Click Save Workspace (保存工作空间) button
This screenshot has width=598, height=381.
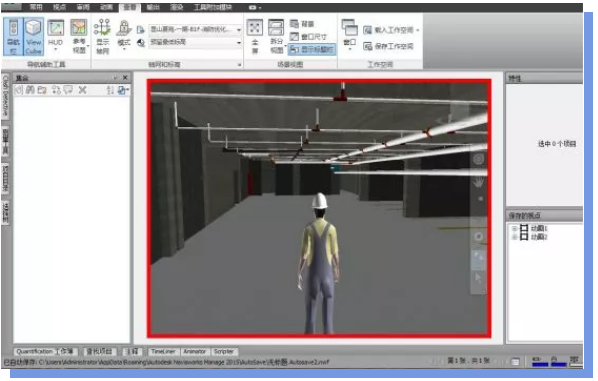tap(388, 46)
